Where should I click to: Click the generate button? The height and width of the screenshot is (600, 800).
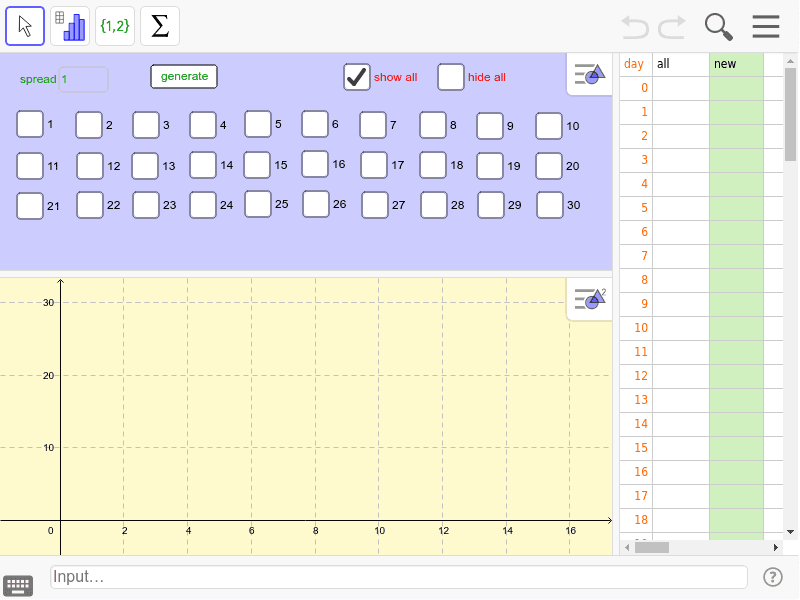coord(184,77)
